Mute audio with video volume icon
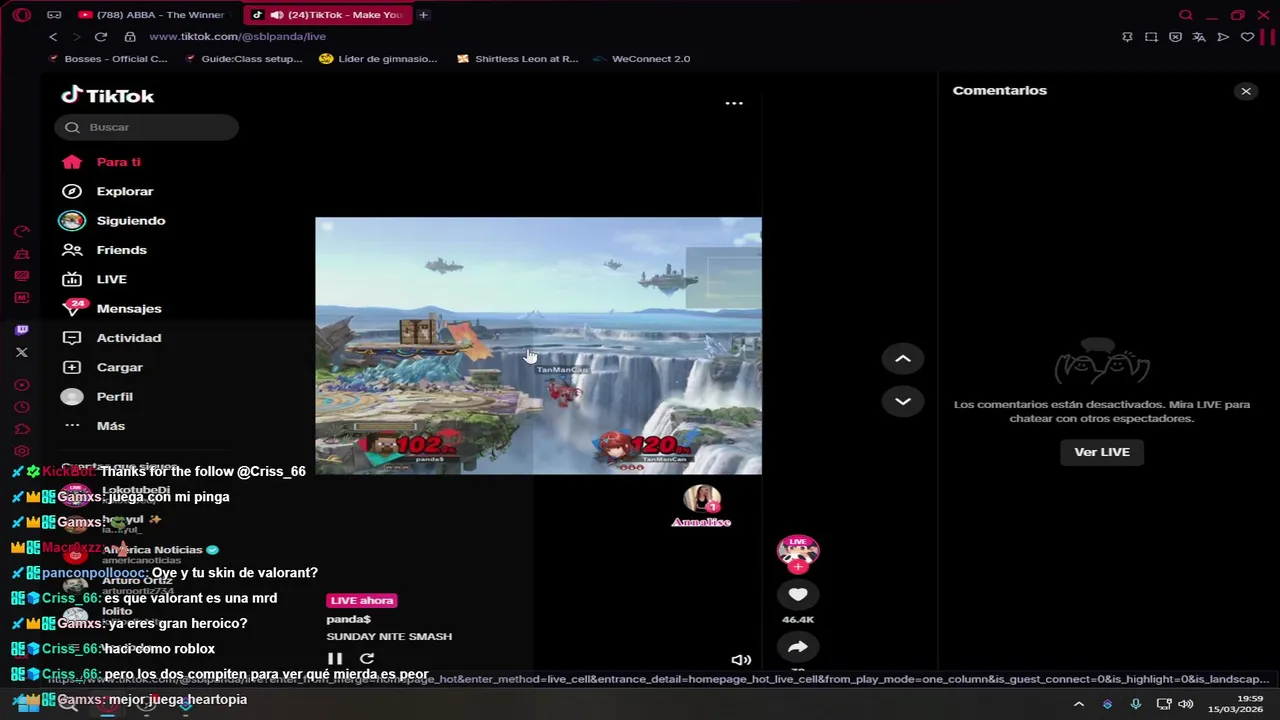The image size is (1280, 720). click(x=741, y=660)
